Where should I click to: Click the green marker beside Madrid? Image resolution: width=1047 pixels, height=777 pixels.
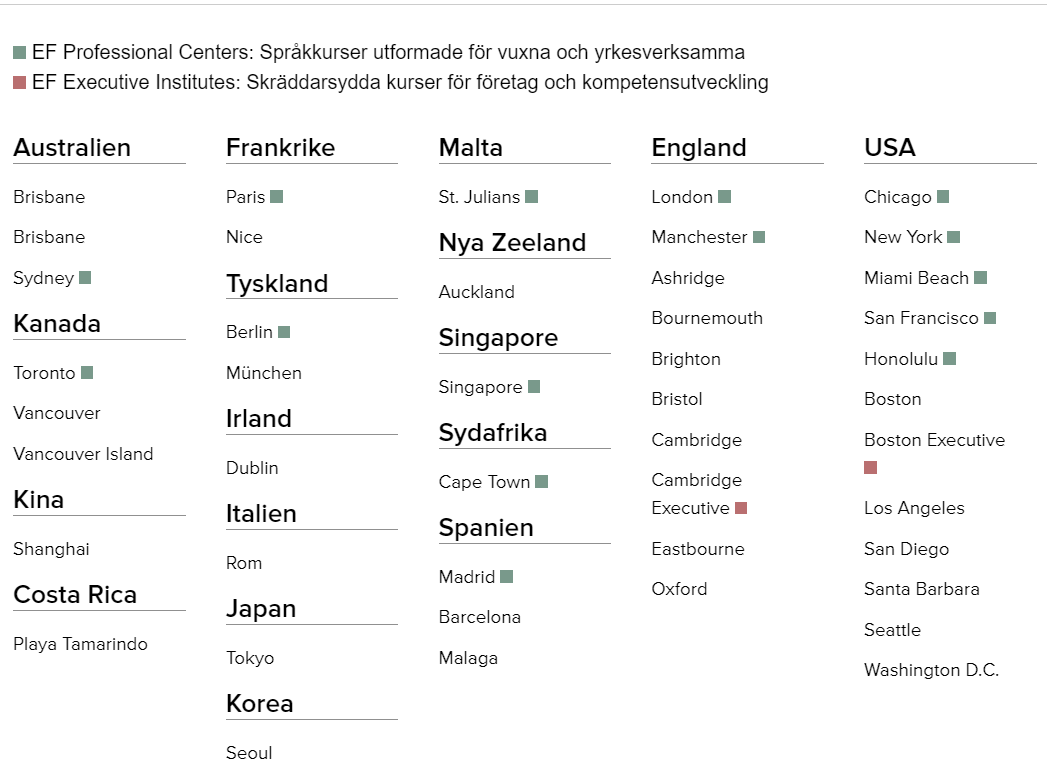click(507, 577)
